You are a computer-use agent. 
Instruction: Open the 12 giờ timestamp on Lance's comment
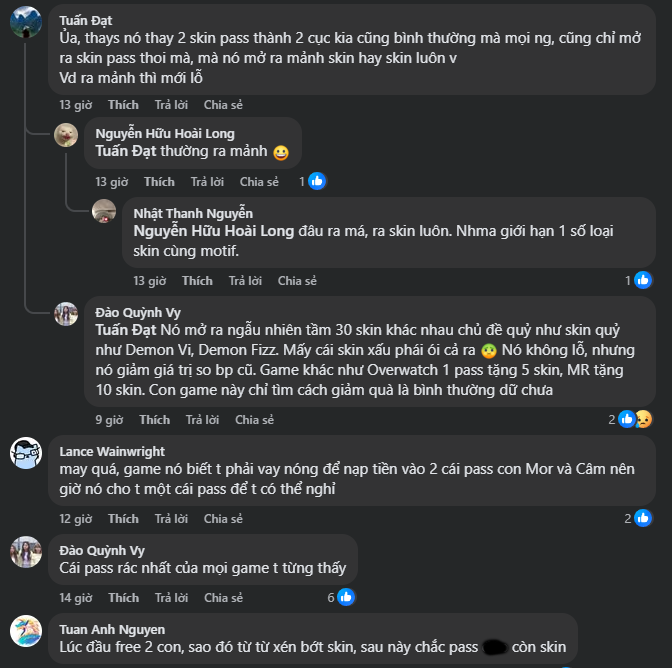click(x=75, y=519)
